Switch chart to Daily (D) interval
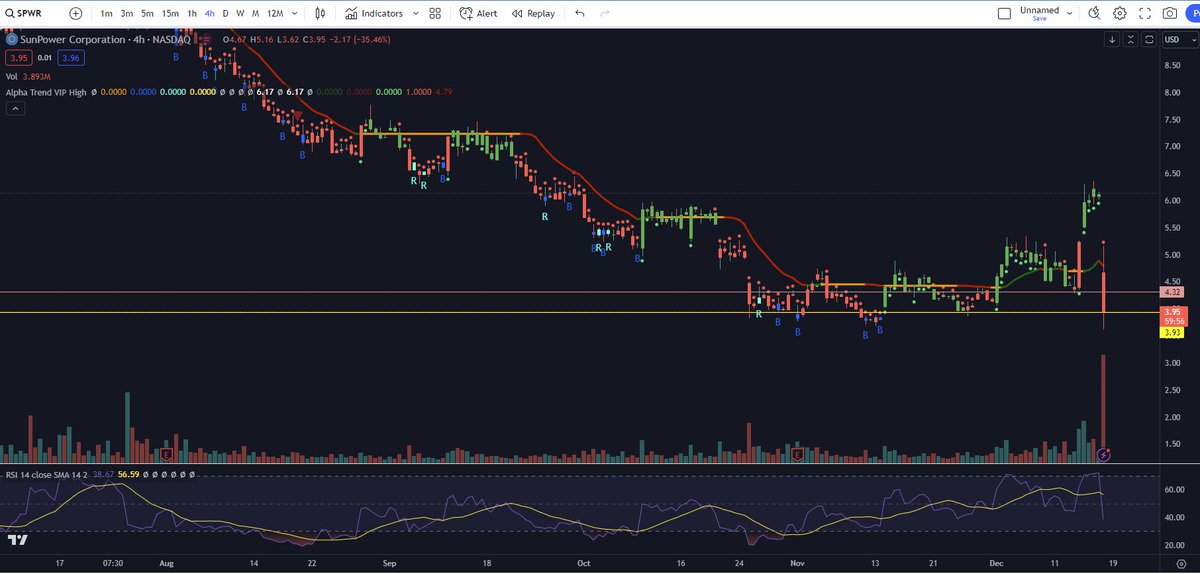The width and height of the screenshot is (1200, 574). point(225,14)
